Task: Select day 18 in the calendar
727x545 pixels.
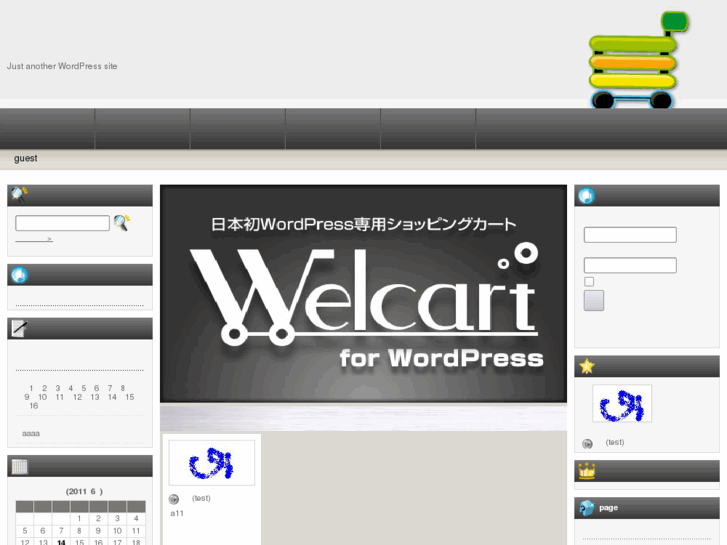Action: (136, 542)
